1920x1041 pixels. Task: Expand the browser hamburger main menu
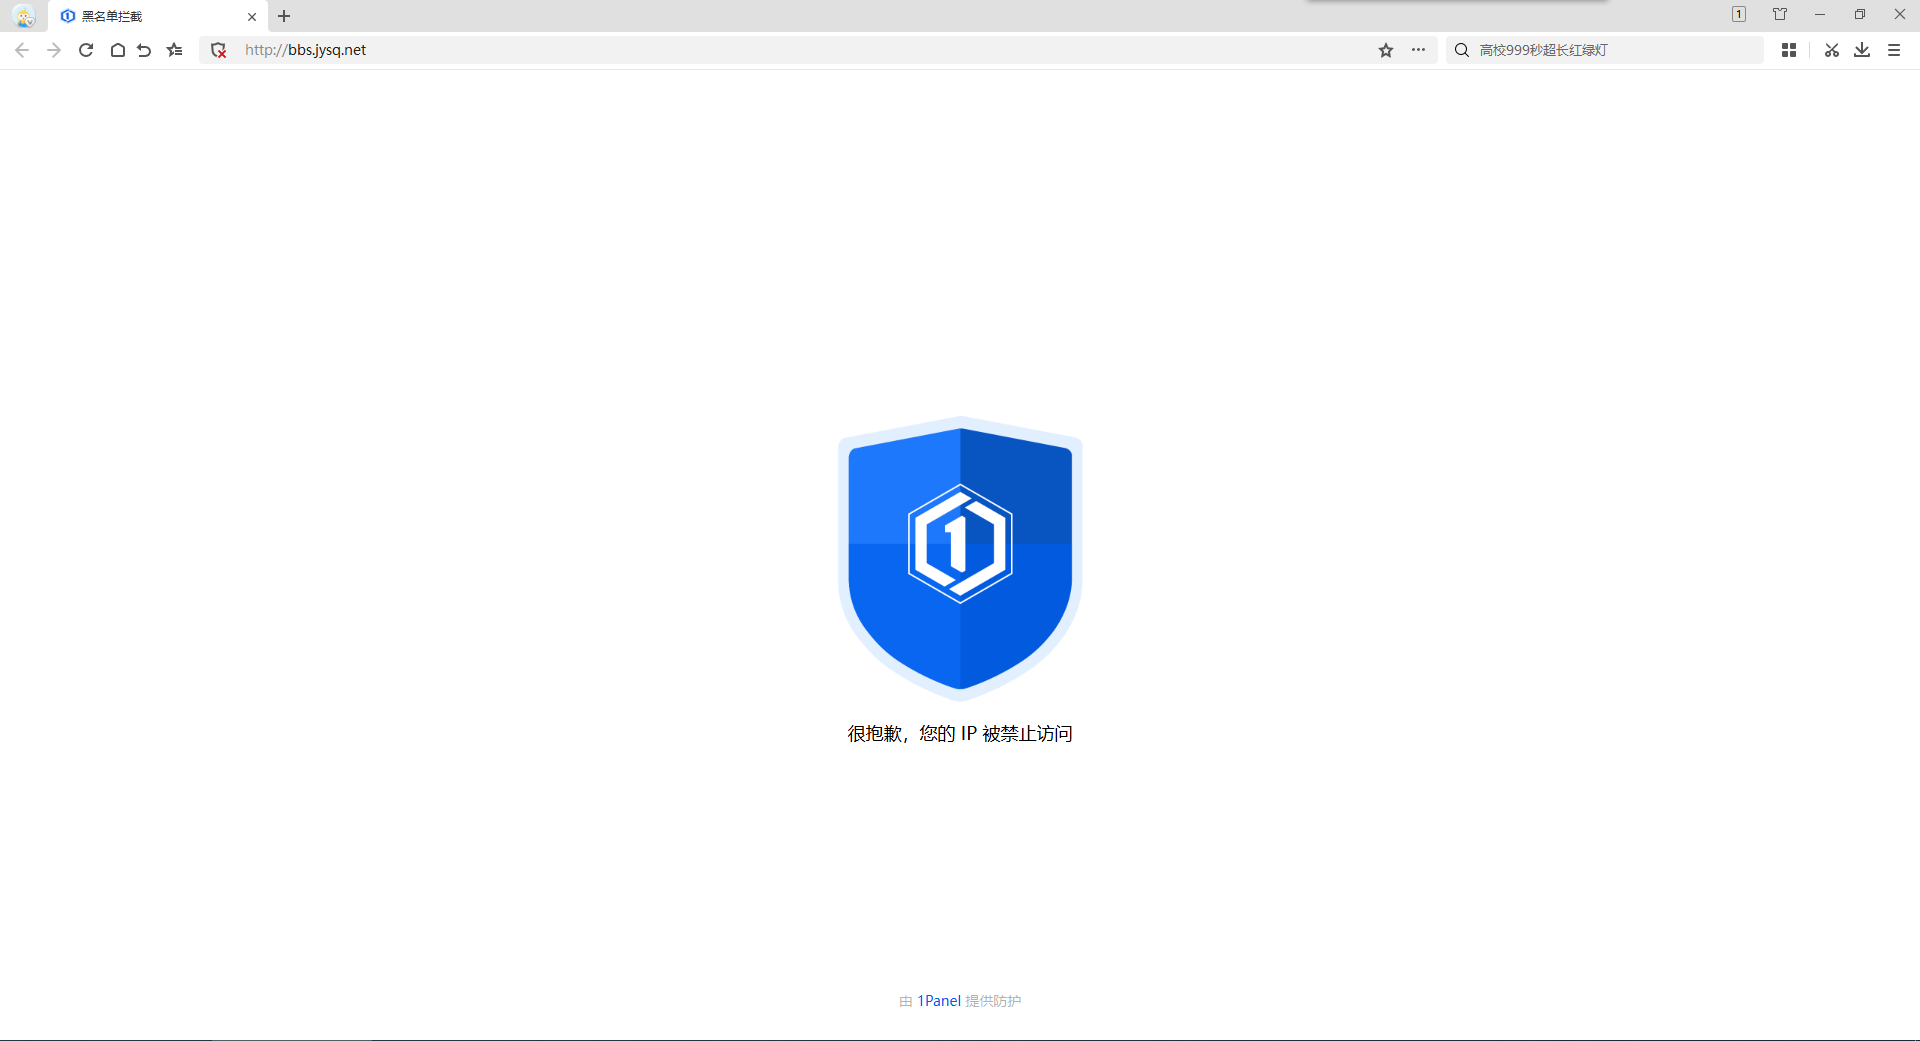coord(1894,50)
